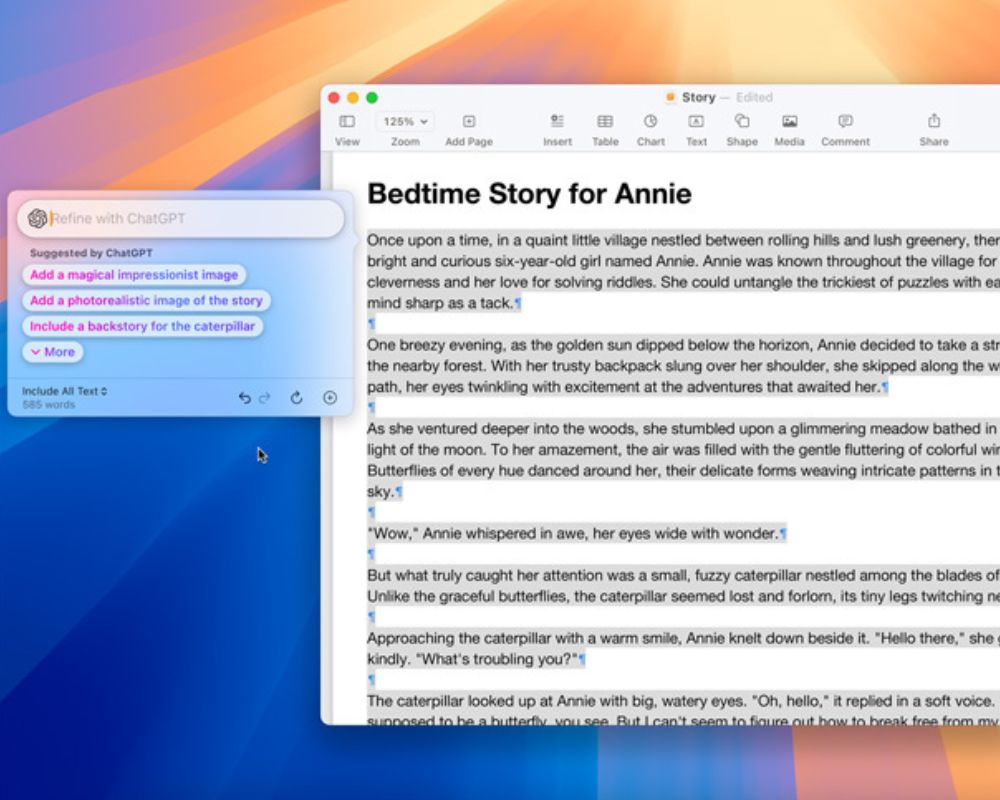Click the Story document title in title bar
1000x800 pixels.
[699, 98]
